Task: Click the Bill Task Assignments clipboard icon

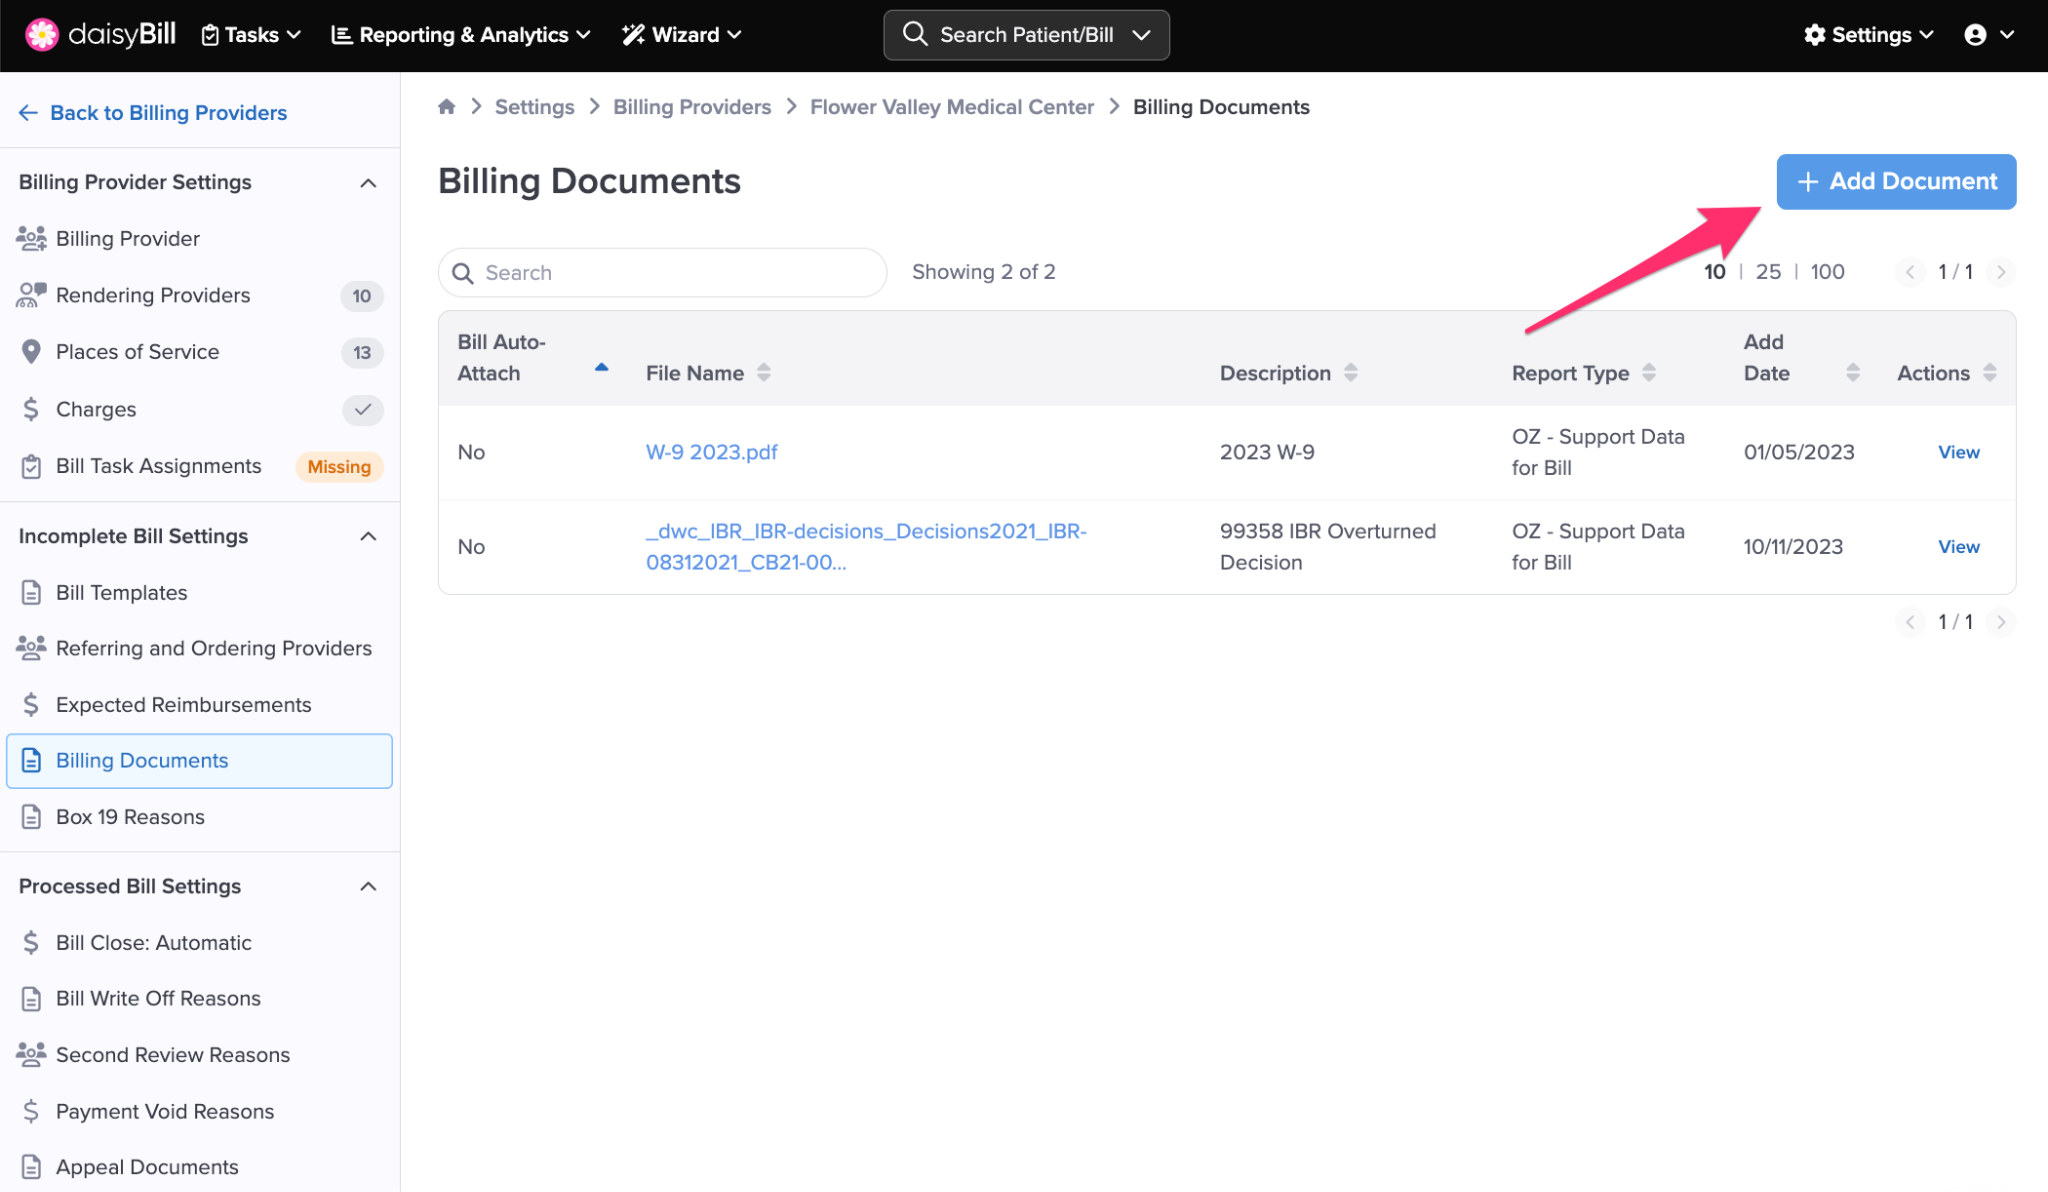Action: (x=31, y=466)
